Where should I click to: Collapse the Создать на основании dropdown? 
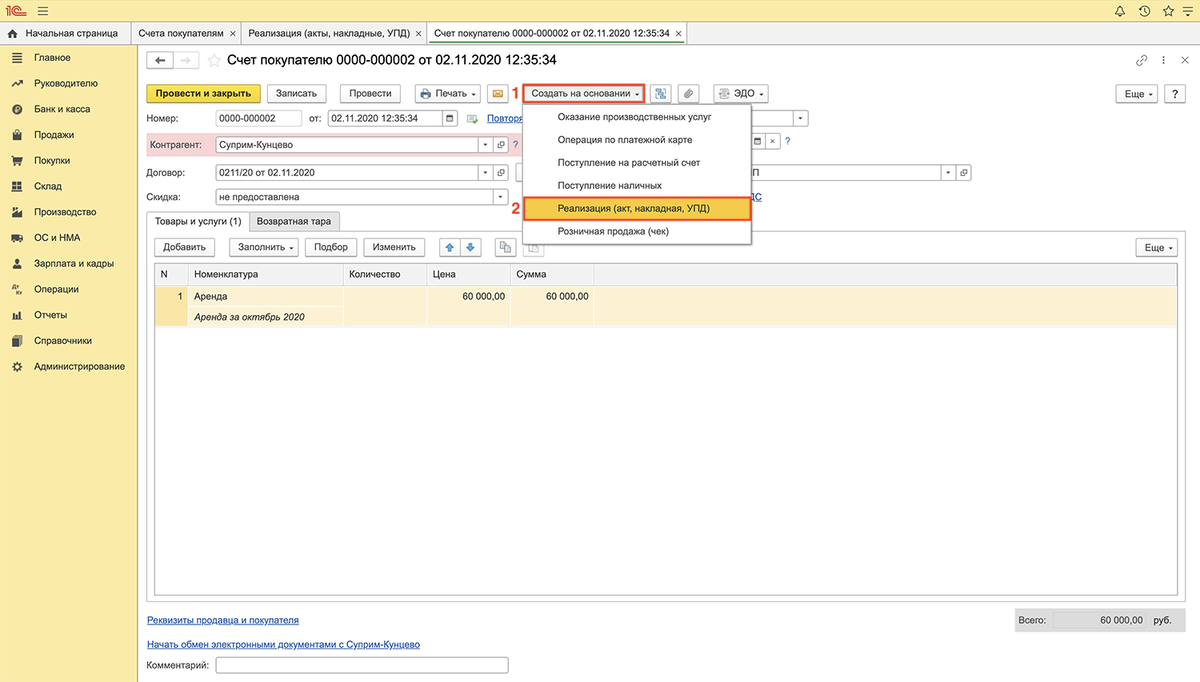pyautogui.click(x=585, y=93)
